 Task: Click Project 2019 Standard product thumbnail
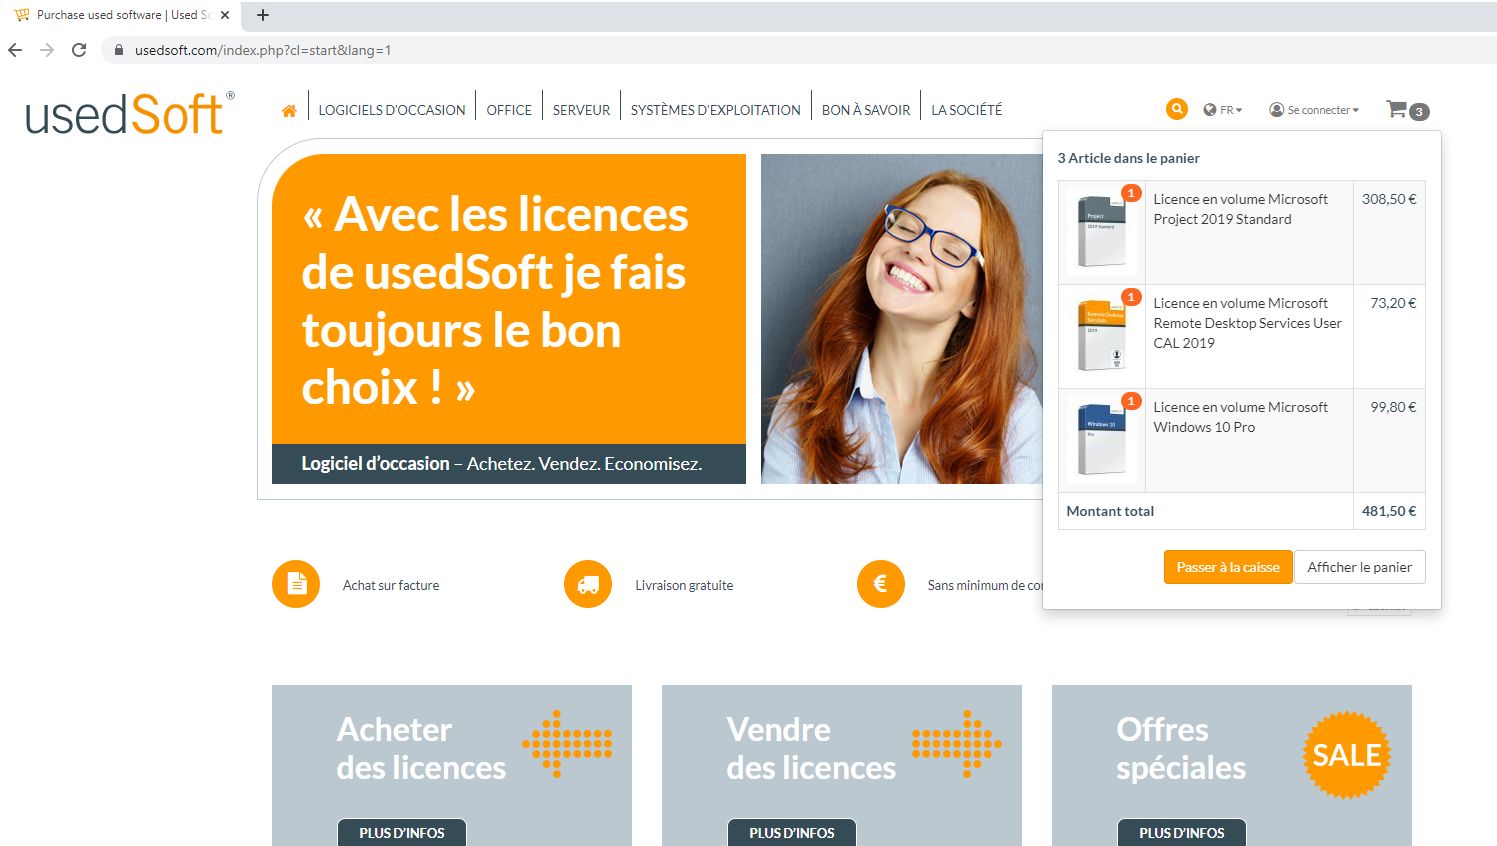1101,232
